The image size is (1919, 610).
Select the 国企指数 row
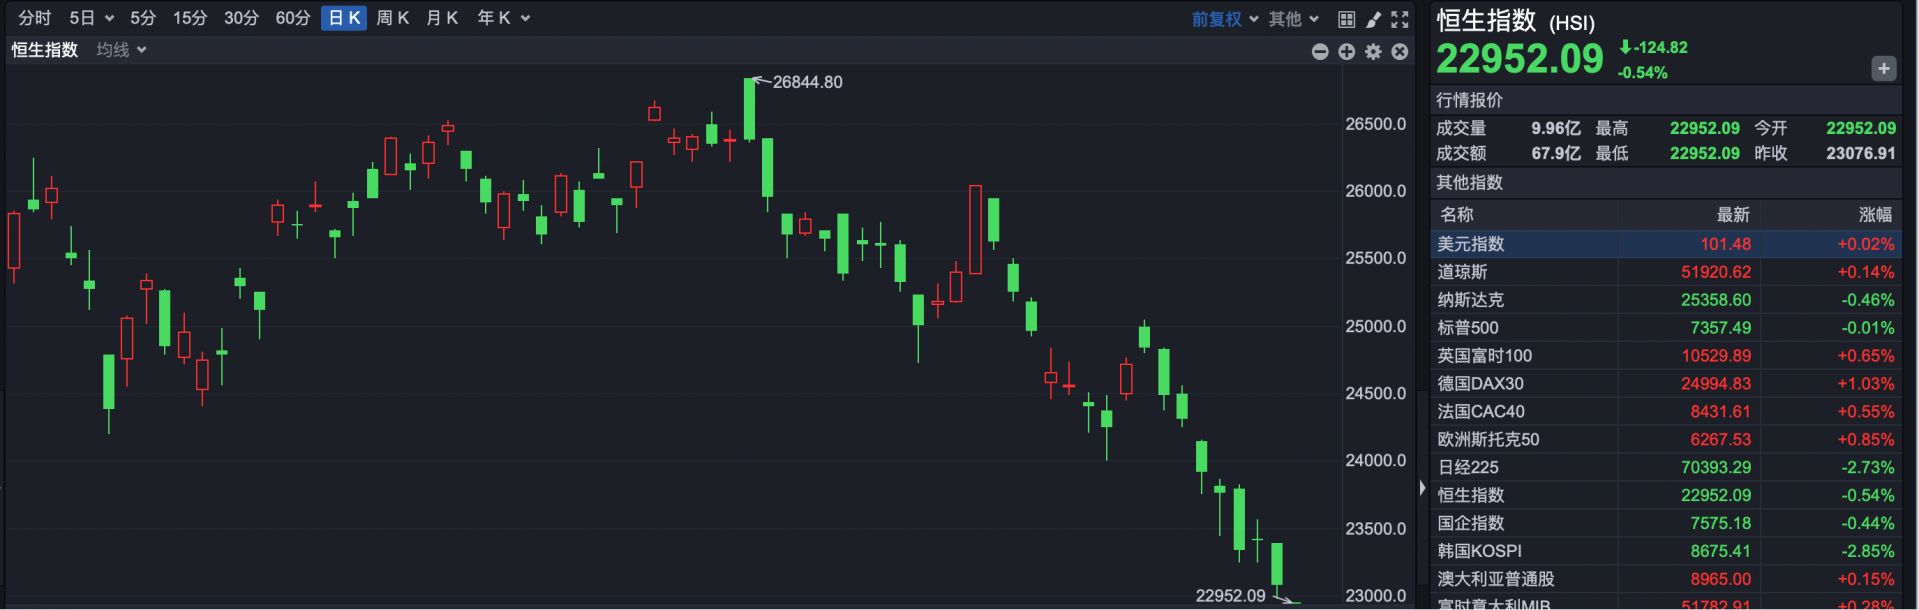[1667, 524]
